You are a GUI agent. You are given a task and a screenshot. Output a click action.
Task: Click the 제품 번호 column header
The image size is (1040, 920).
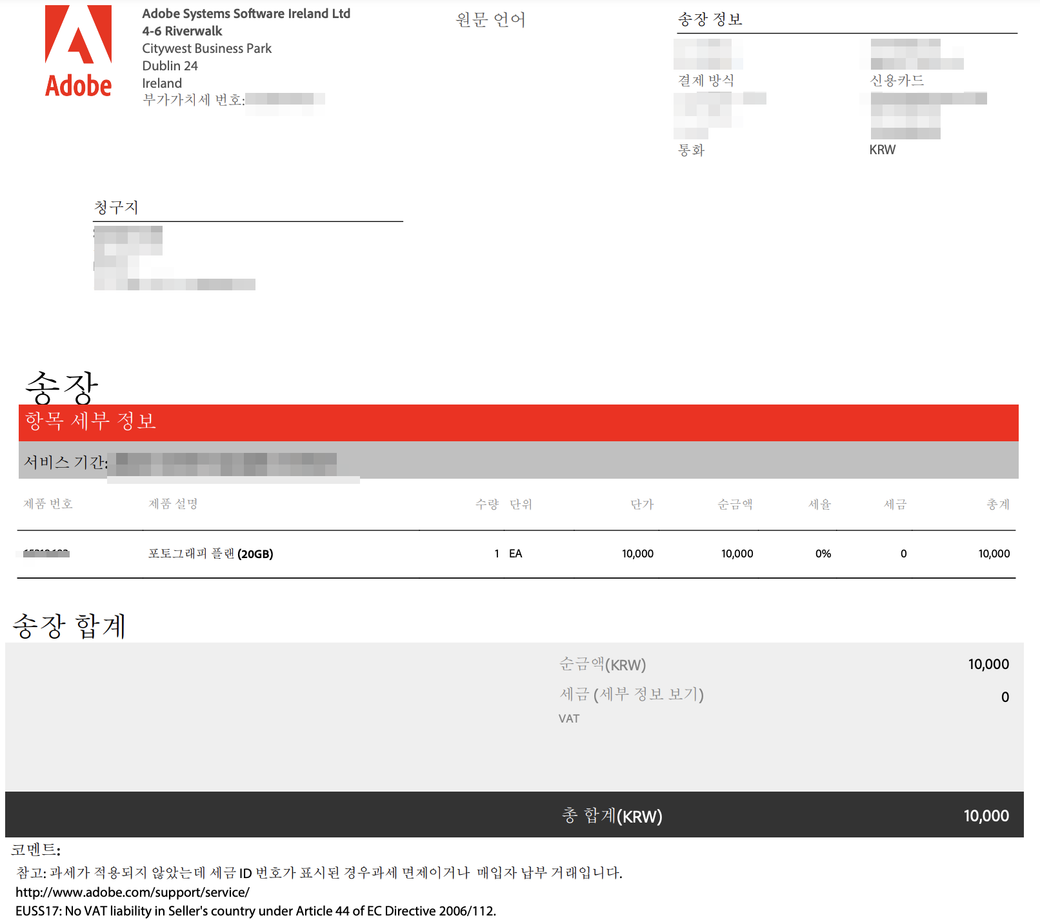(x=48, y=504)
